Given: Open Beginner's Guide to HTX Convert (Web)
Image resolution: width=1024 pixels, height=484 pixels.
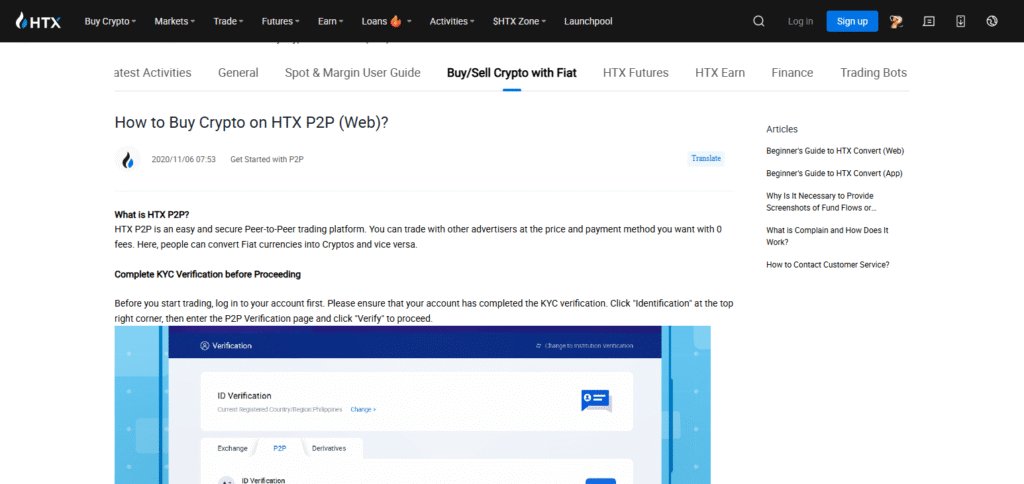Looking at the screenshot, I should [835, 151].
